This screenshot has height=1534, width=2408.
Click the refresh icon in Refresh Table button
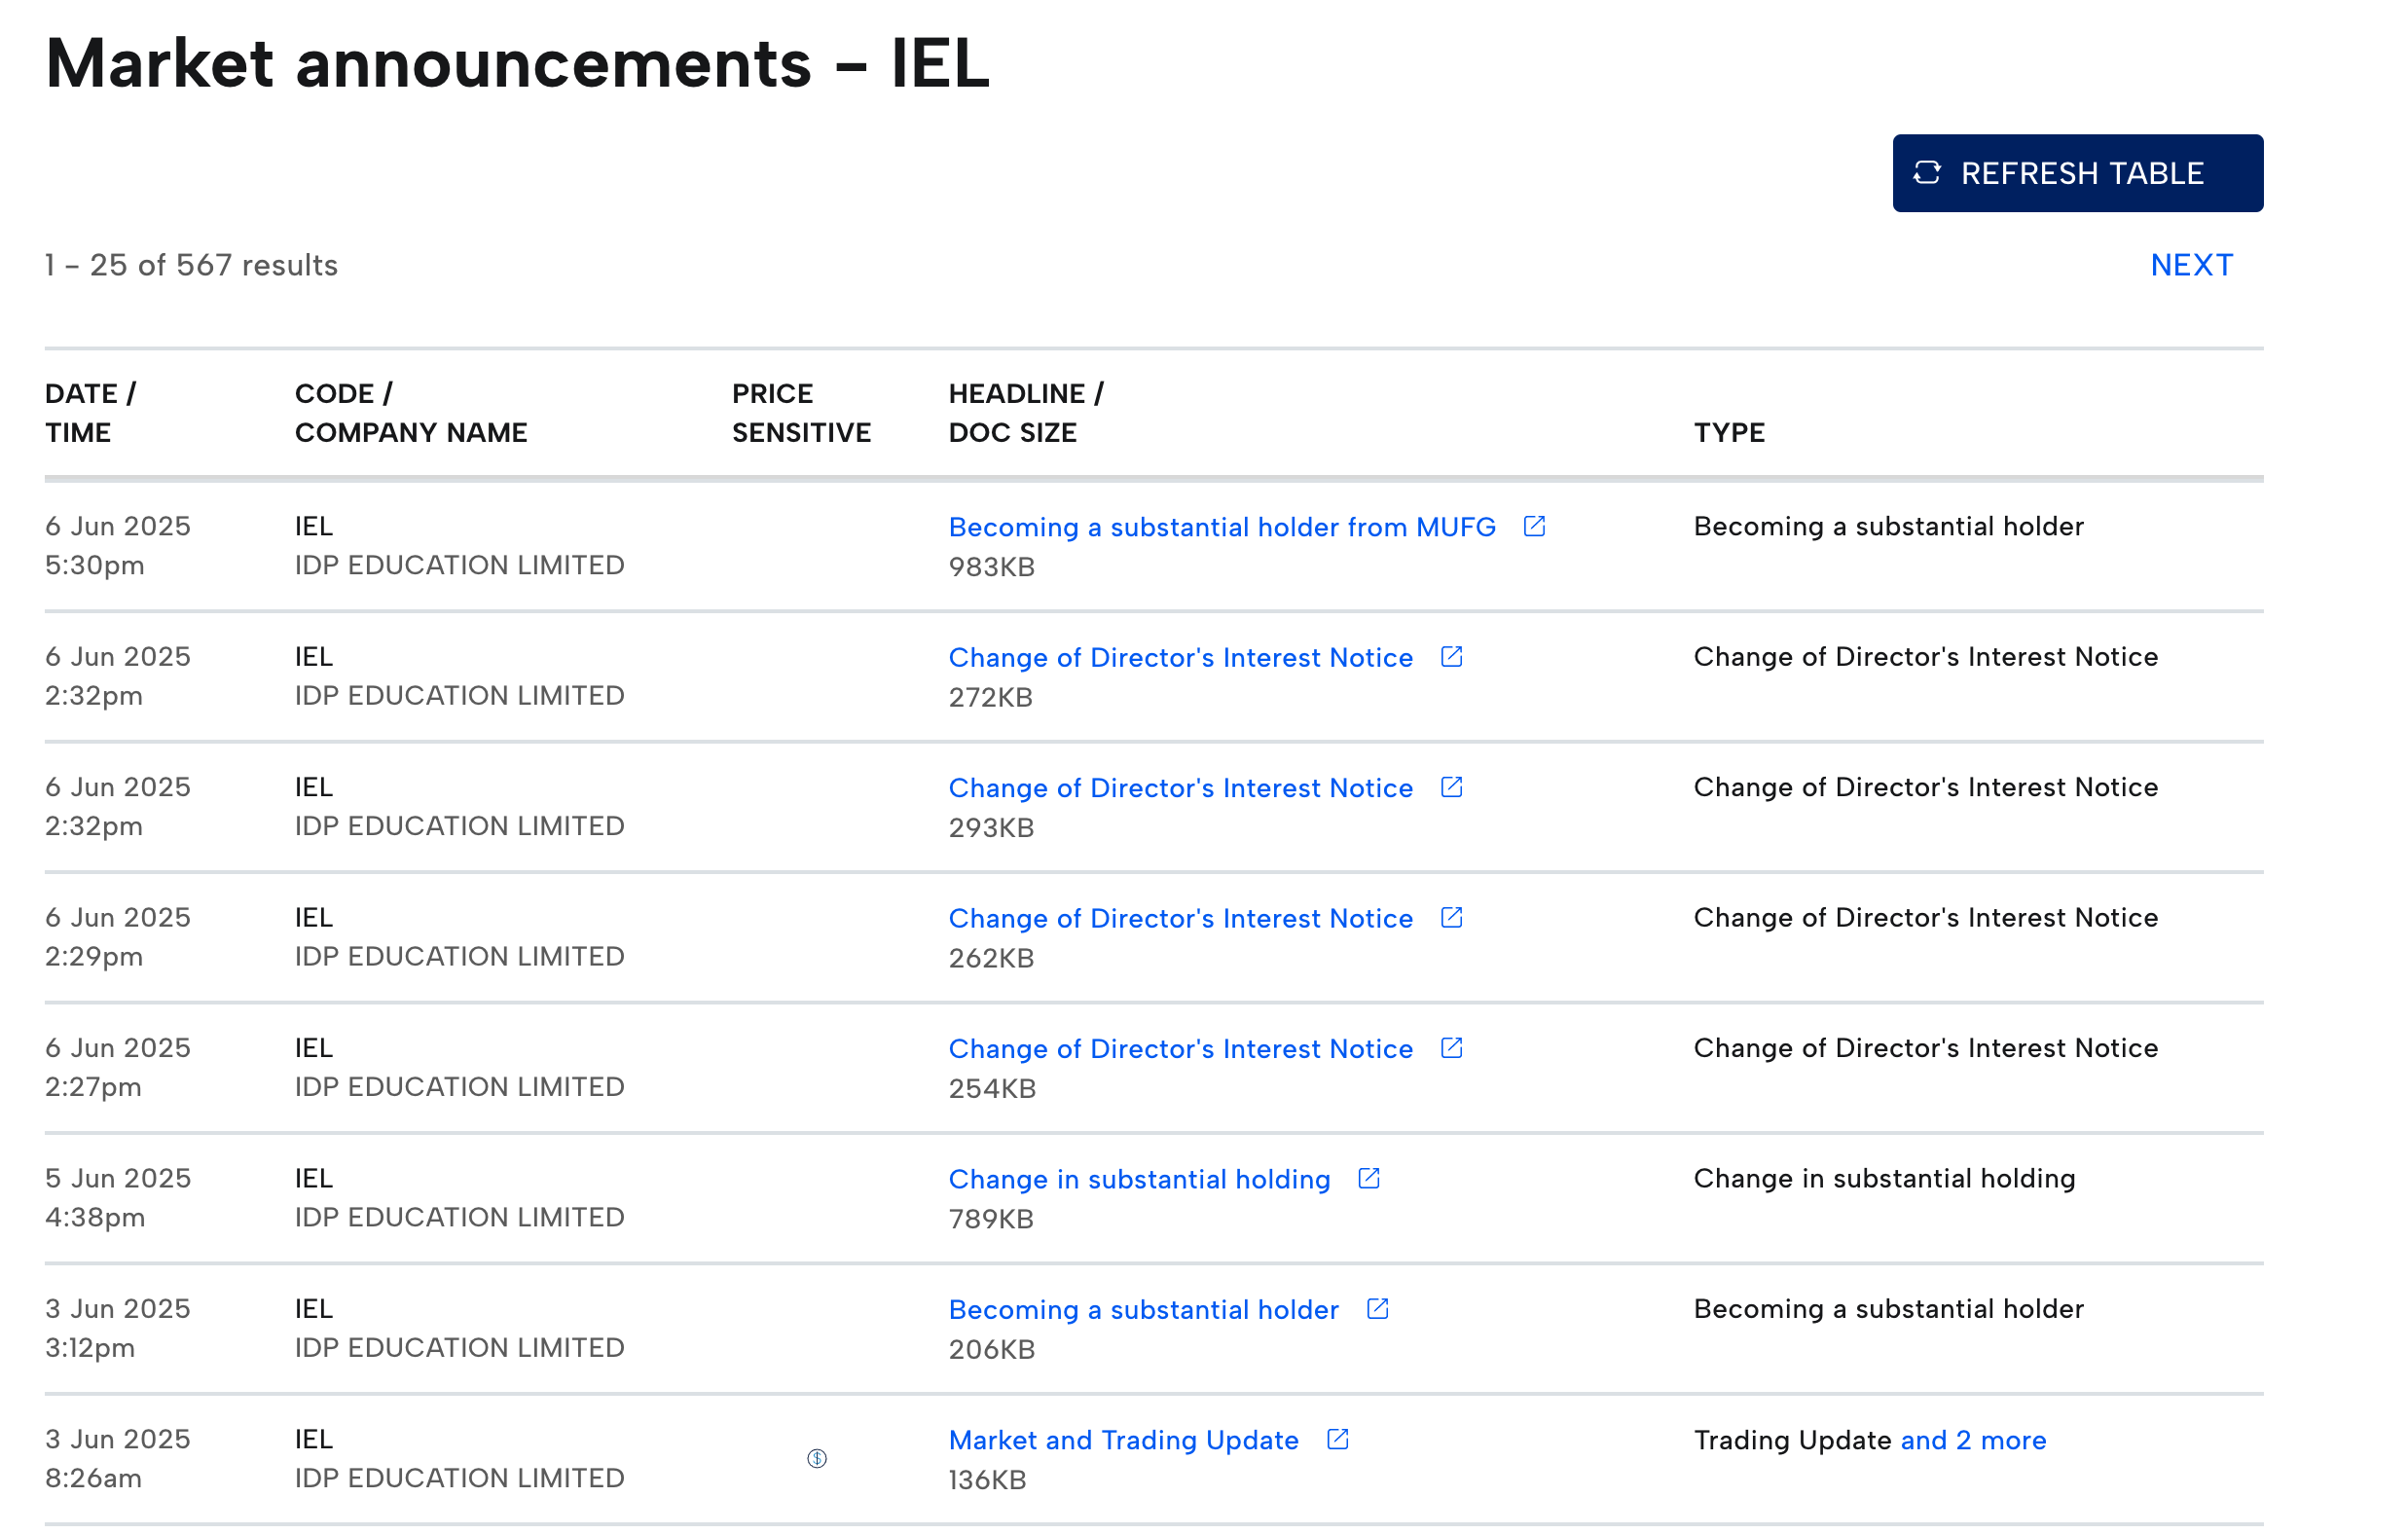[x=1927, y=173]
